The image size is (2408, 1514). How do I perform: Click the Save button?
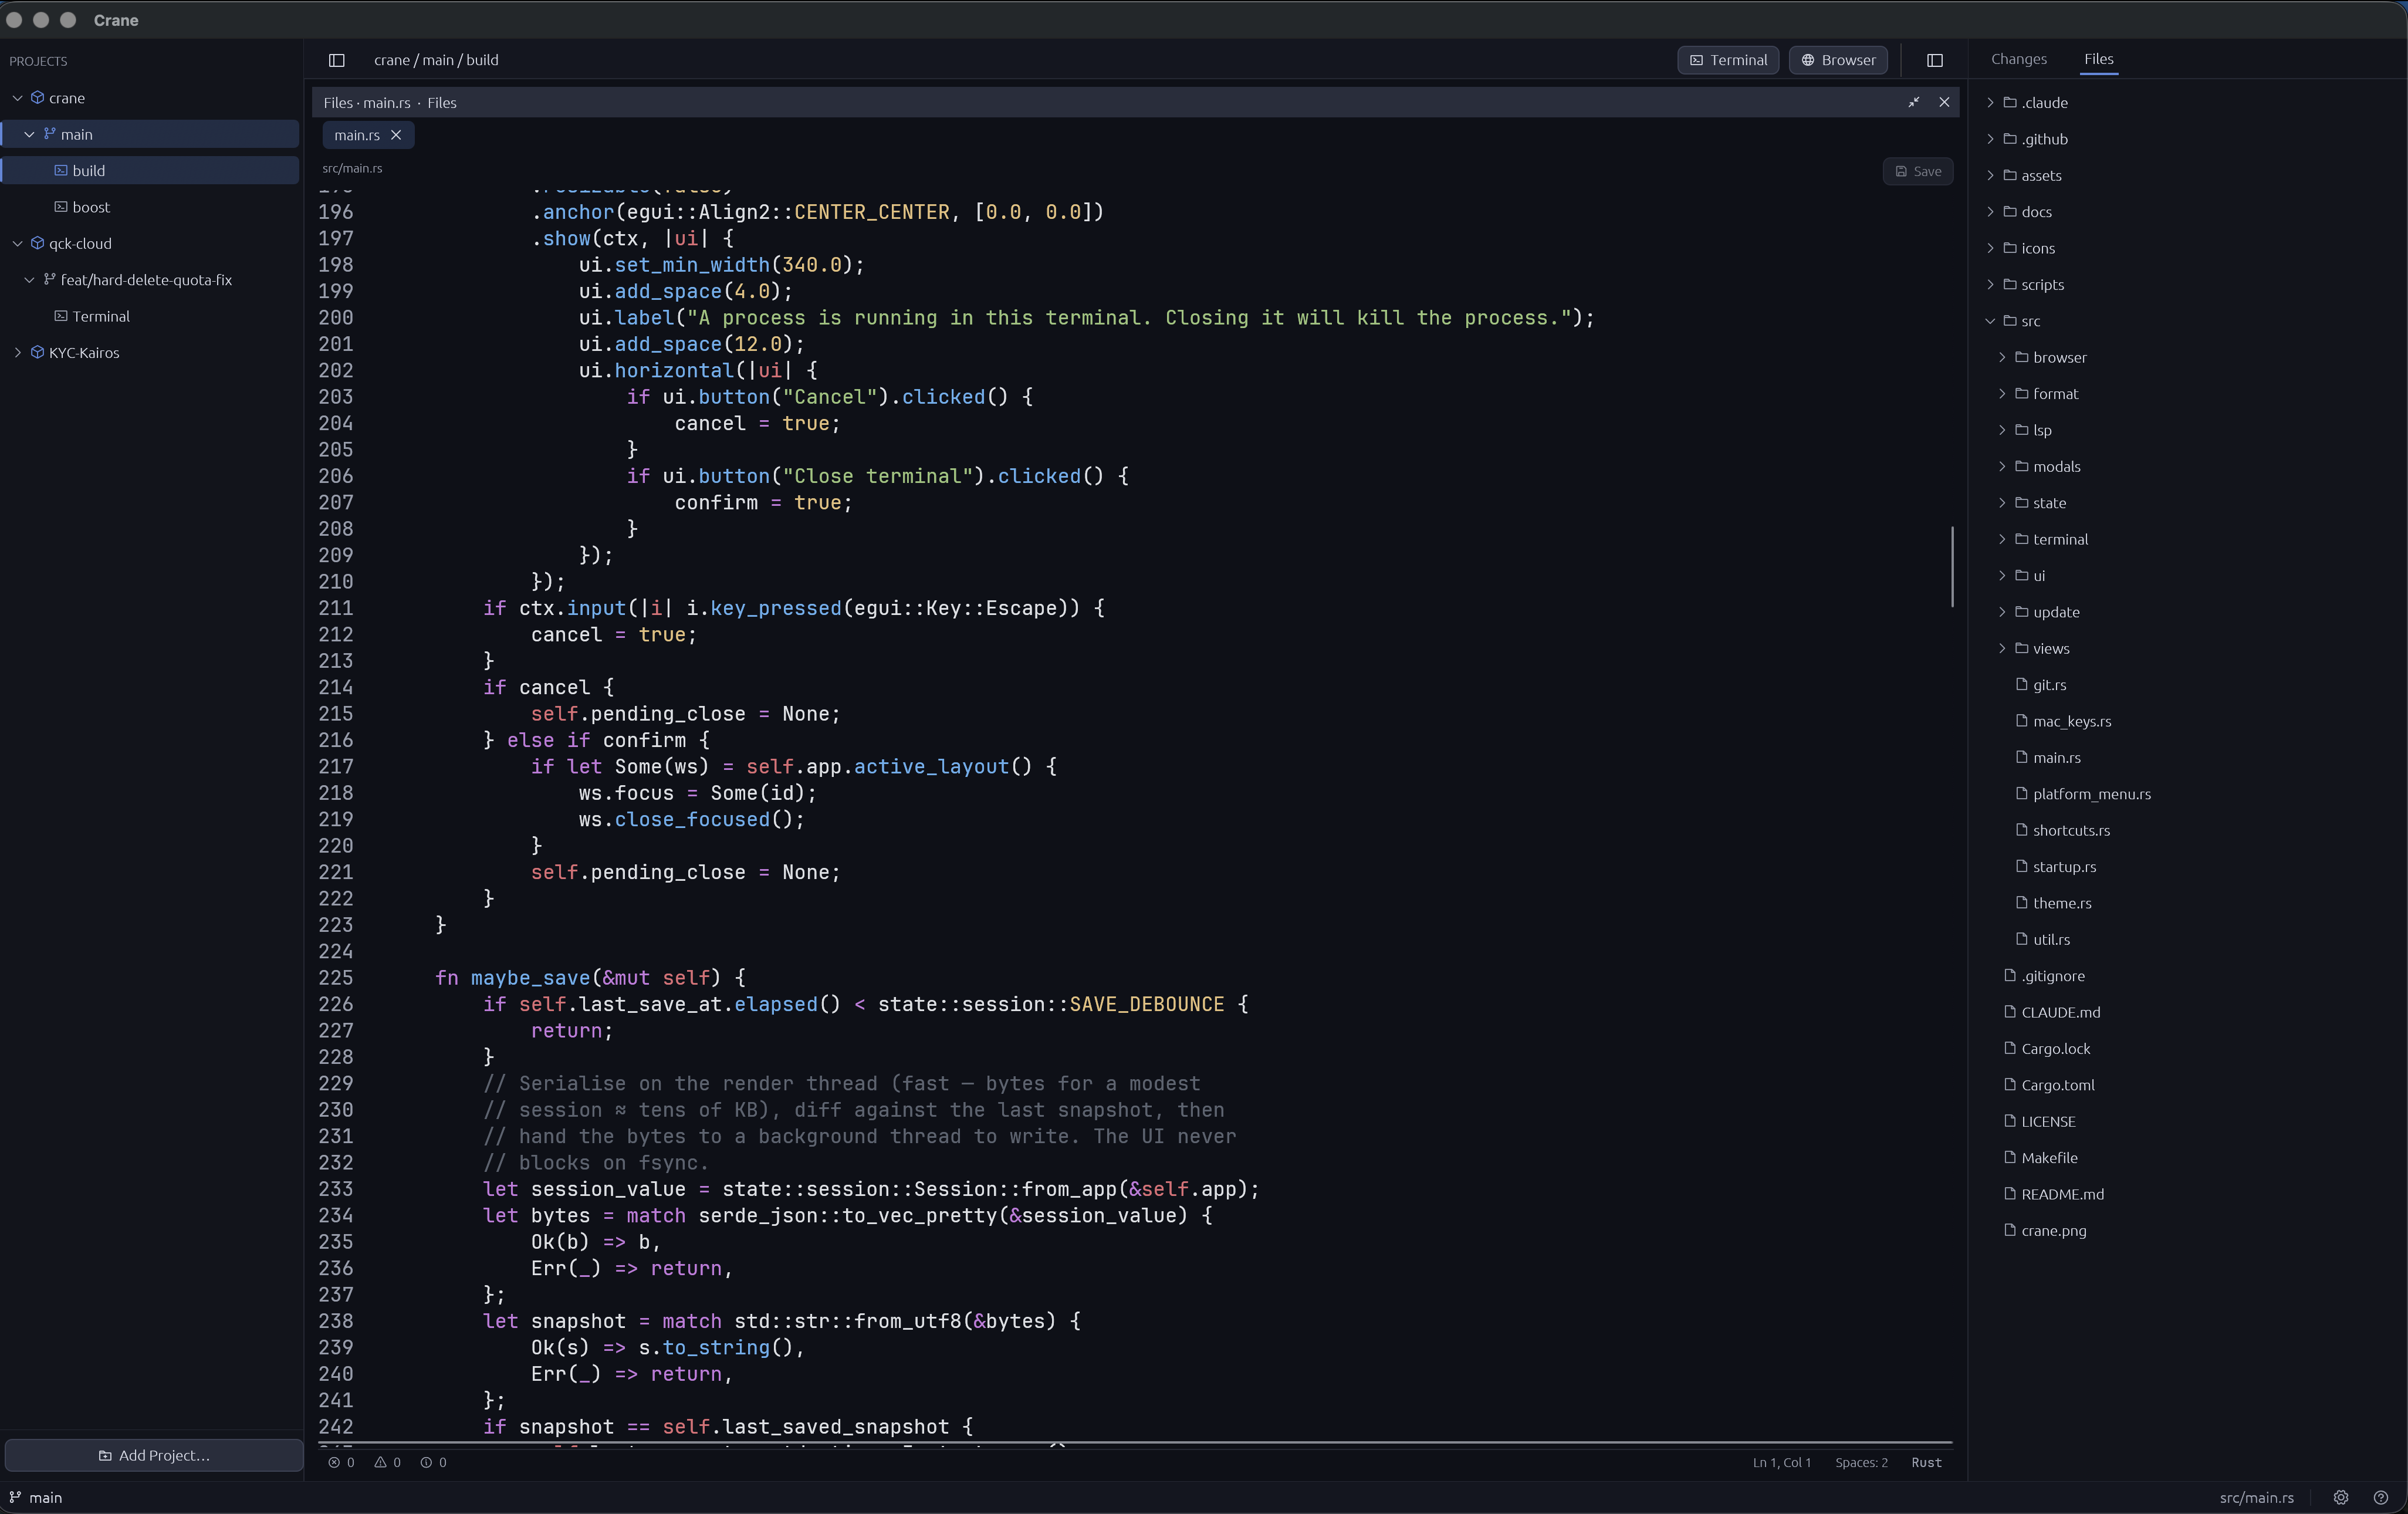pos(1918,171)
